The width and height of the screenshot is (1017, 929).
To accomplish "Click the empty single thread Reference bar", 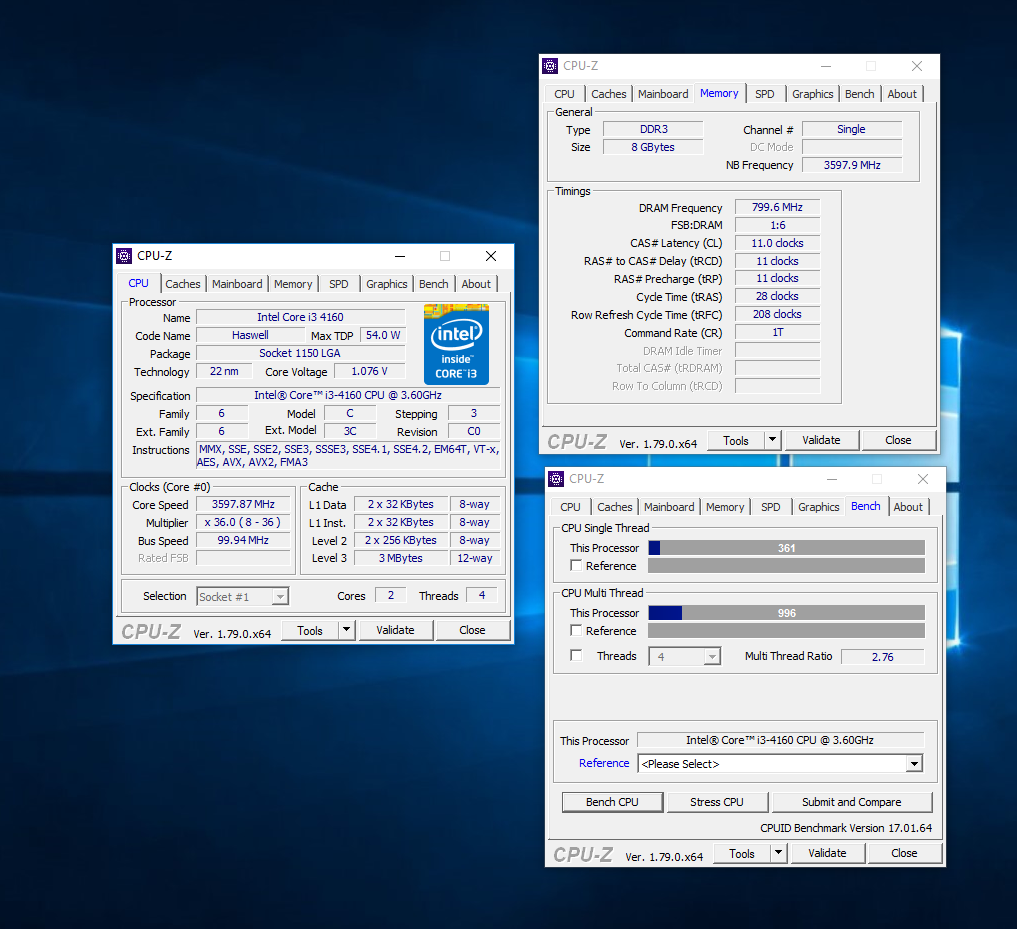I will pyautogui.click(x=787, y=566).
